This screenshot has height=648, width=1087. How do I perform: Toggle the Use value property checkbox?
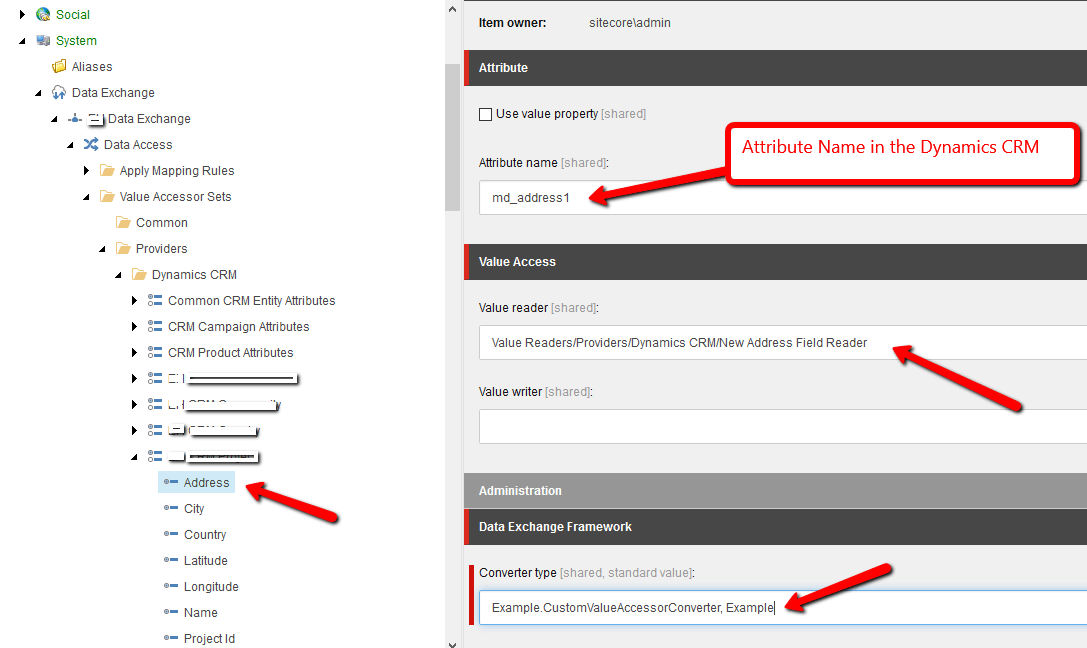point(485,114)
